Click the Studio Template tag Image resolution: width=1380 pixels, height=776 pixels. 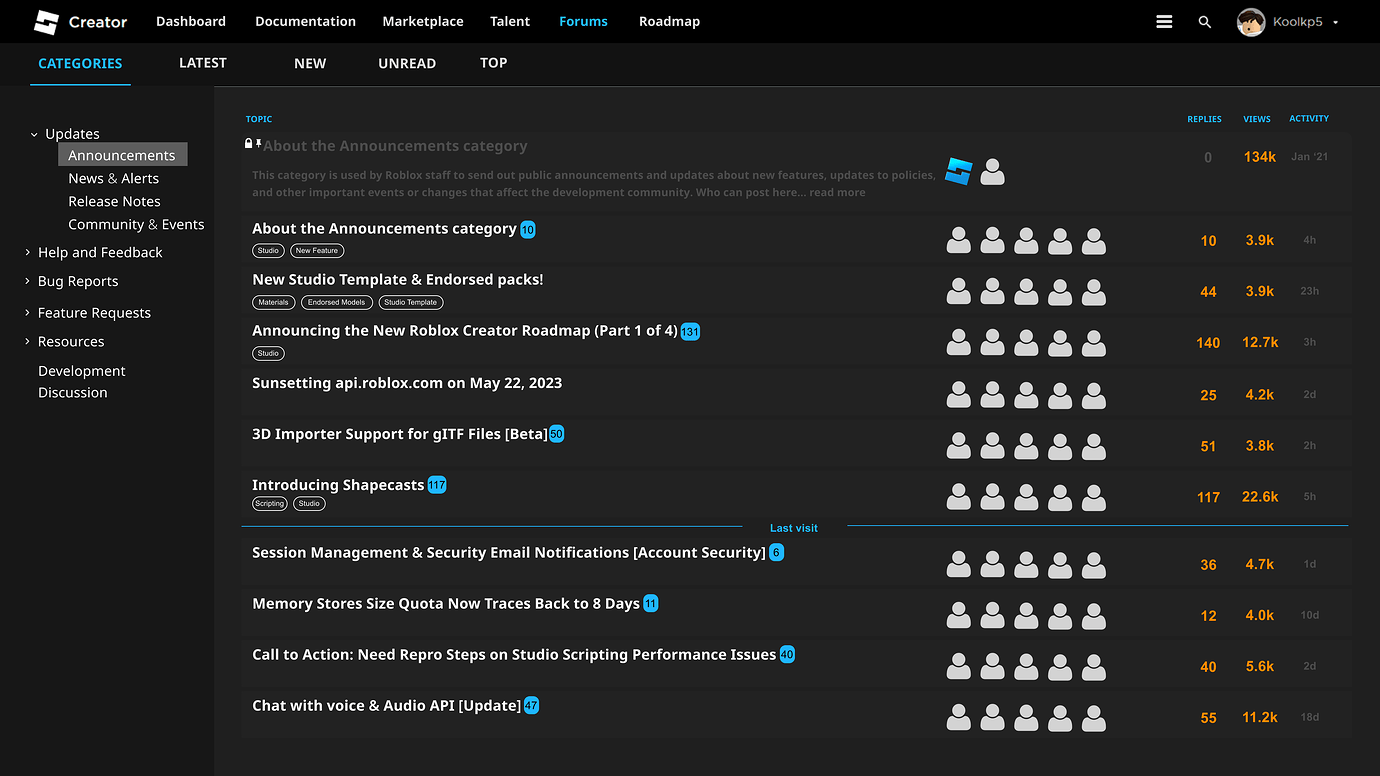click(x=410, y=302)
